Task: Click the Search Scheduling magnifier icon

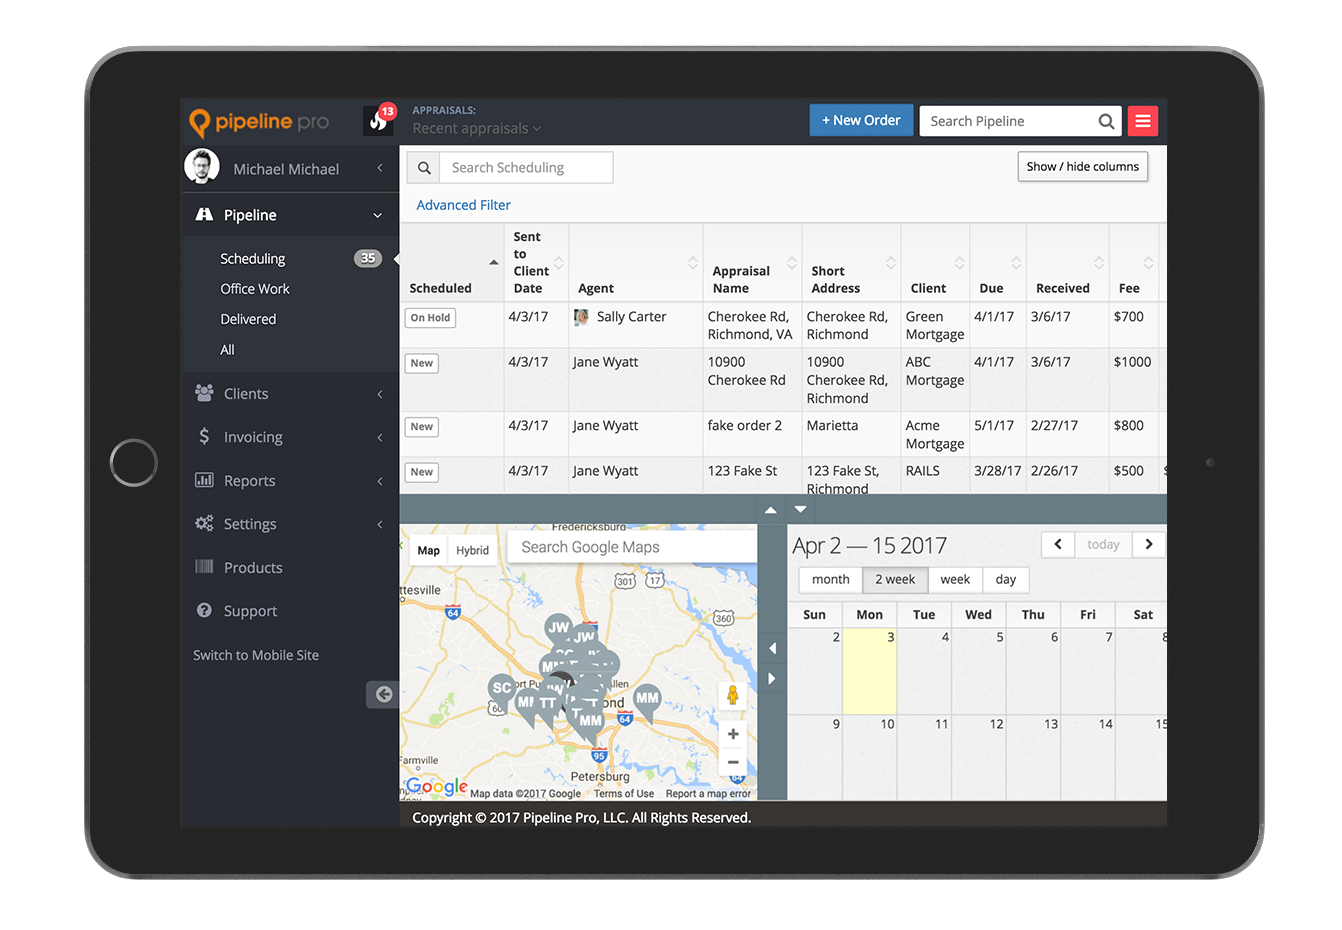Action: 424,168
